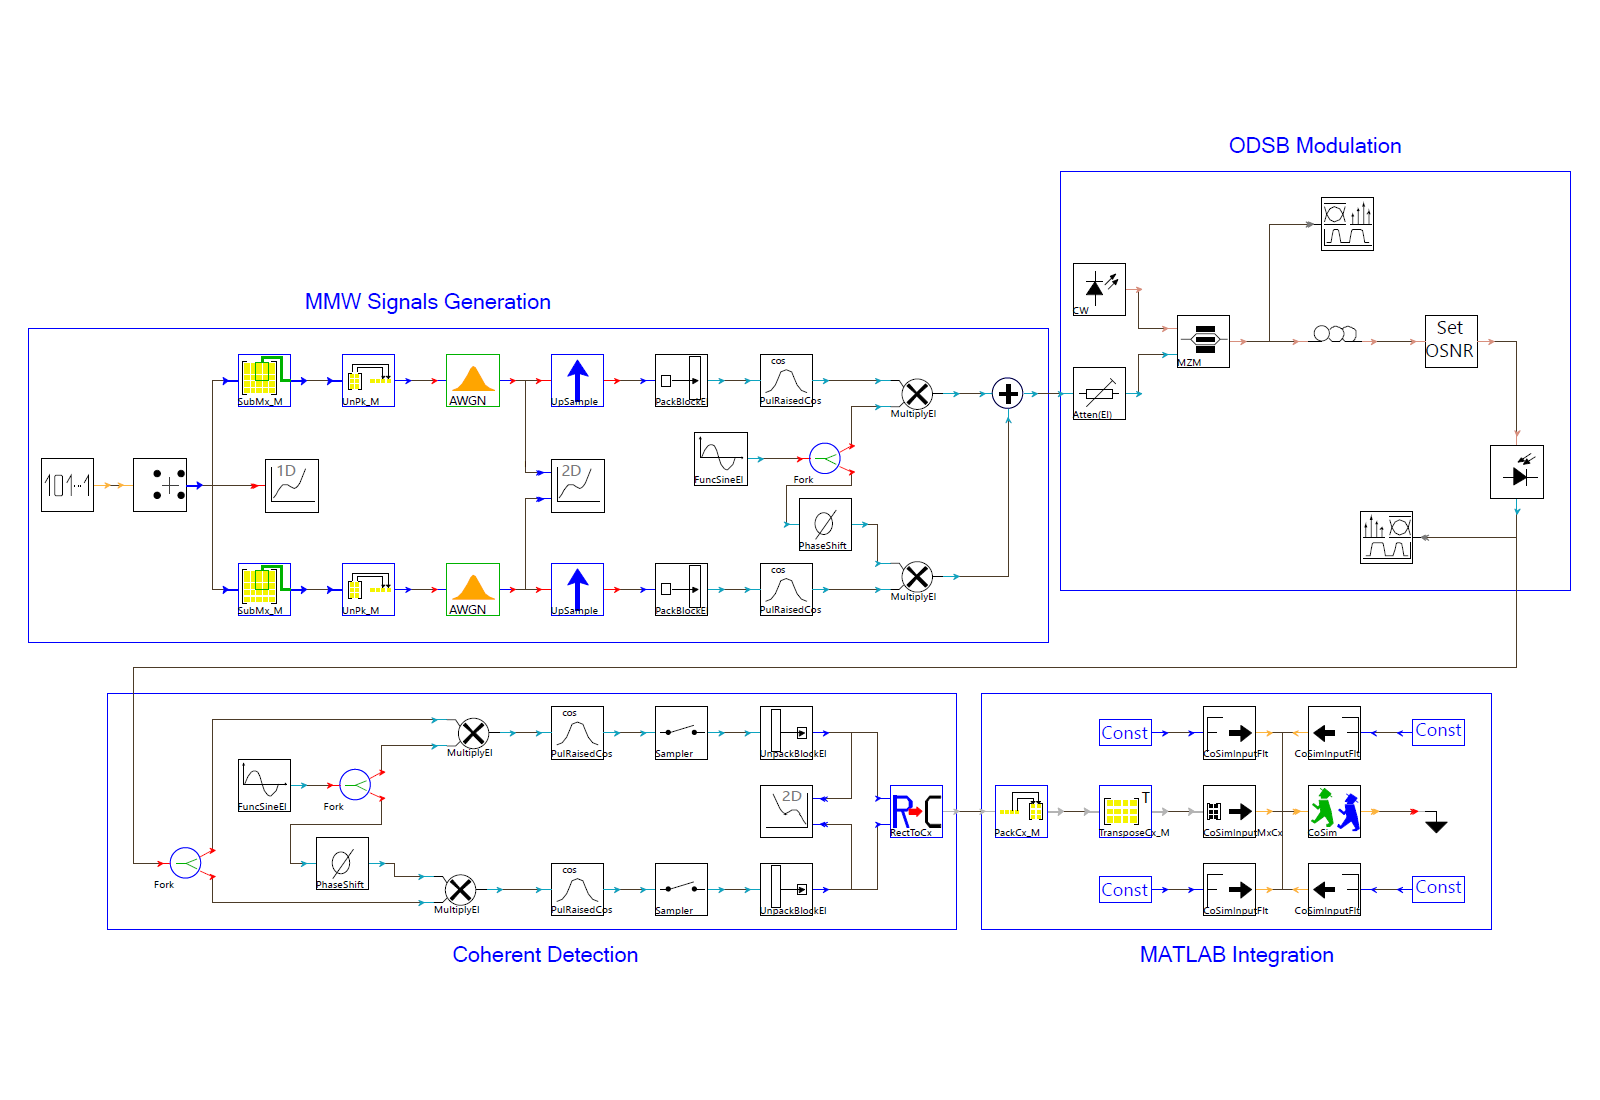Select the CW laser source block
This screenshot has width=1600, height=1100.
pyautogui.click(x=1098, y=289)
